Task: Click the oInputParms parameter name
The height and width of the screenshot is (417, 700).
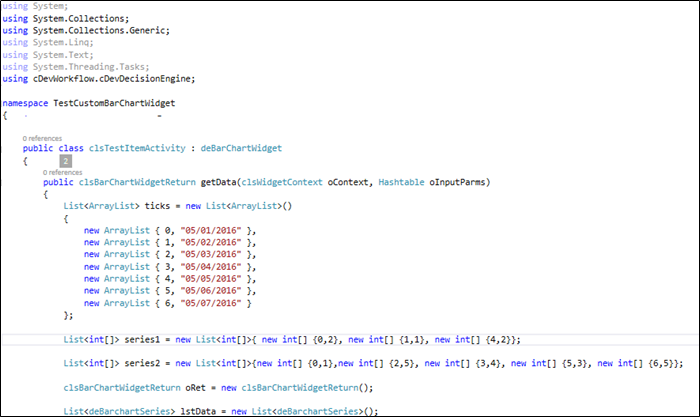Action: (457, 182)
